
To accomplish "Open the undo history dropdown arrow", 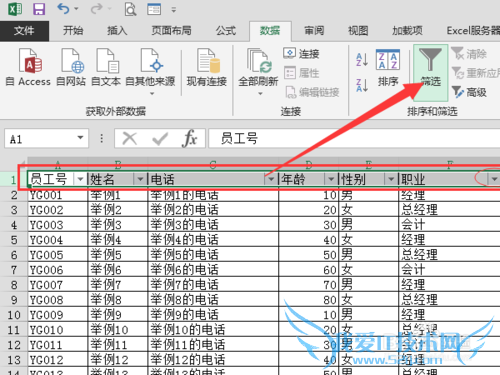I will (76, 9).
